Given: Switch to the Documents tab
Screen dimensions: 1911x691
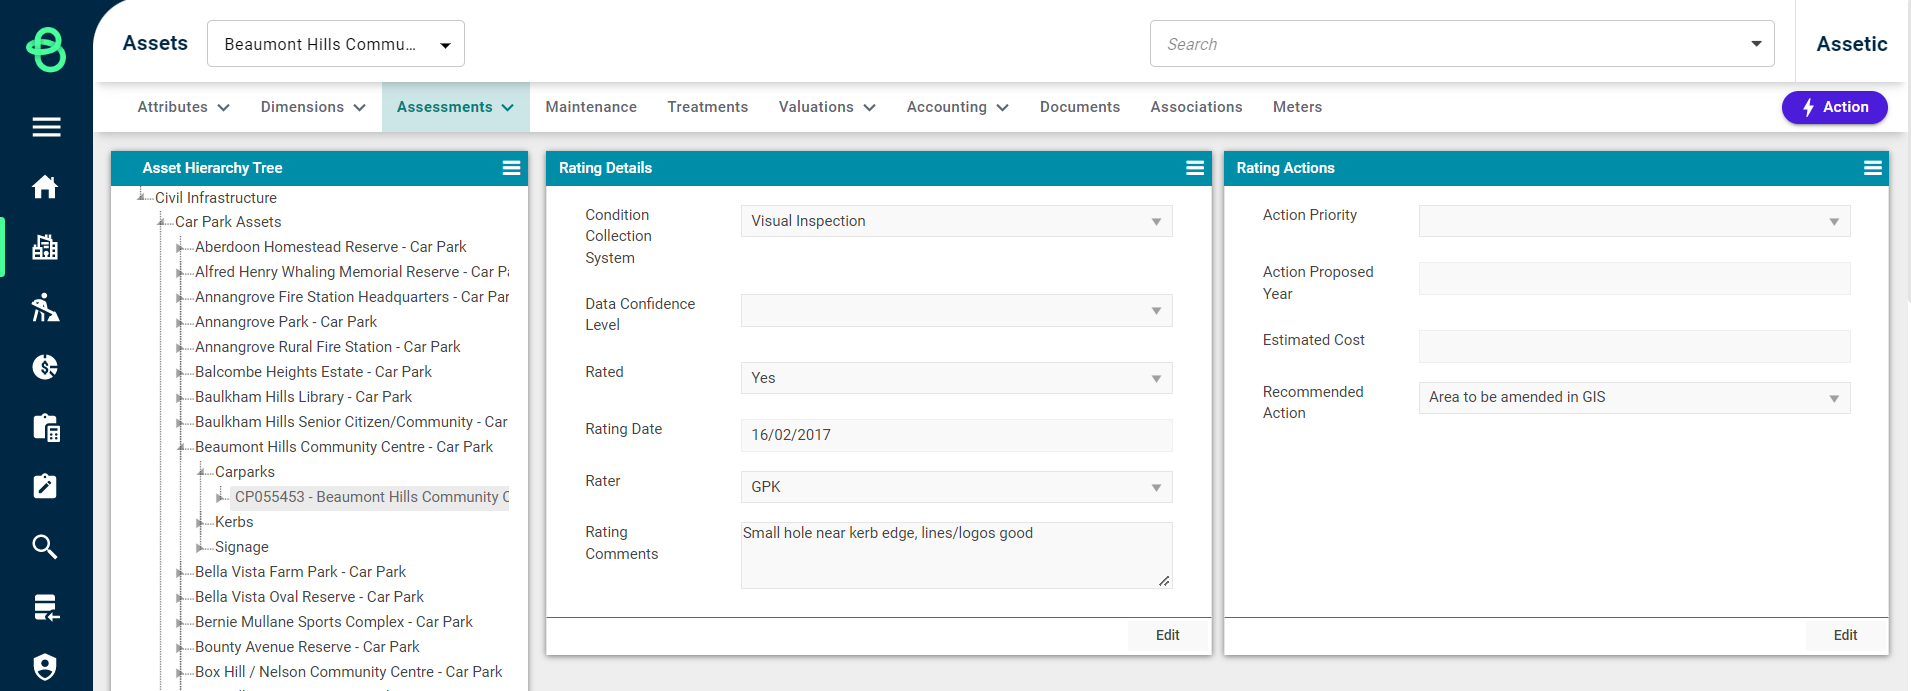Looking at the screenshot, I should (x=1080, y=107).
